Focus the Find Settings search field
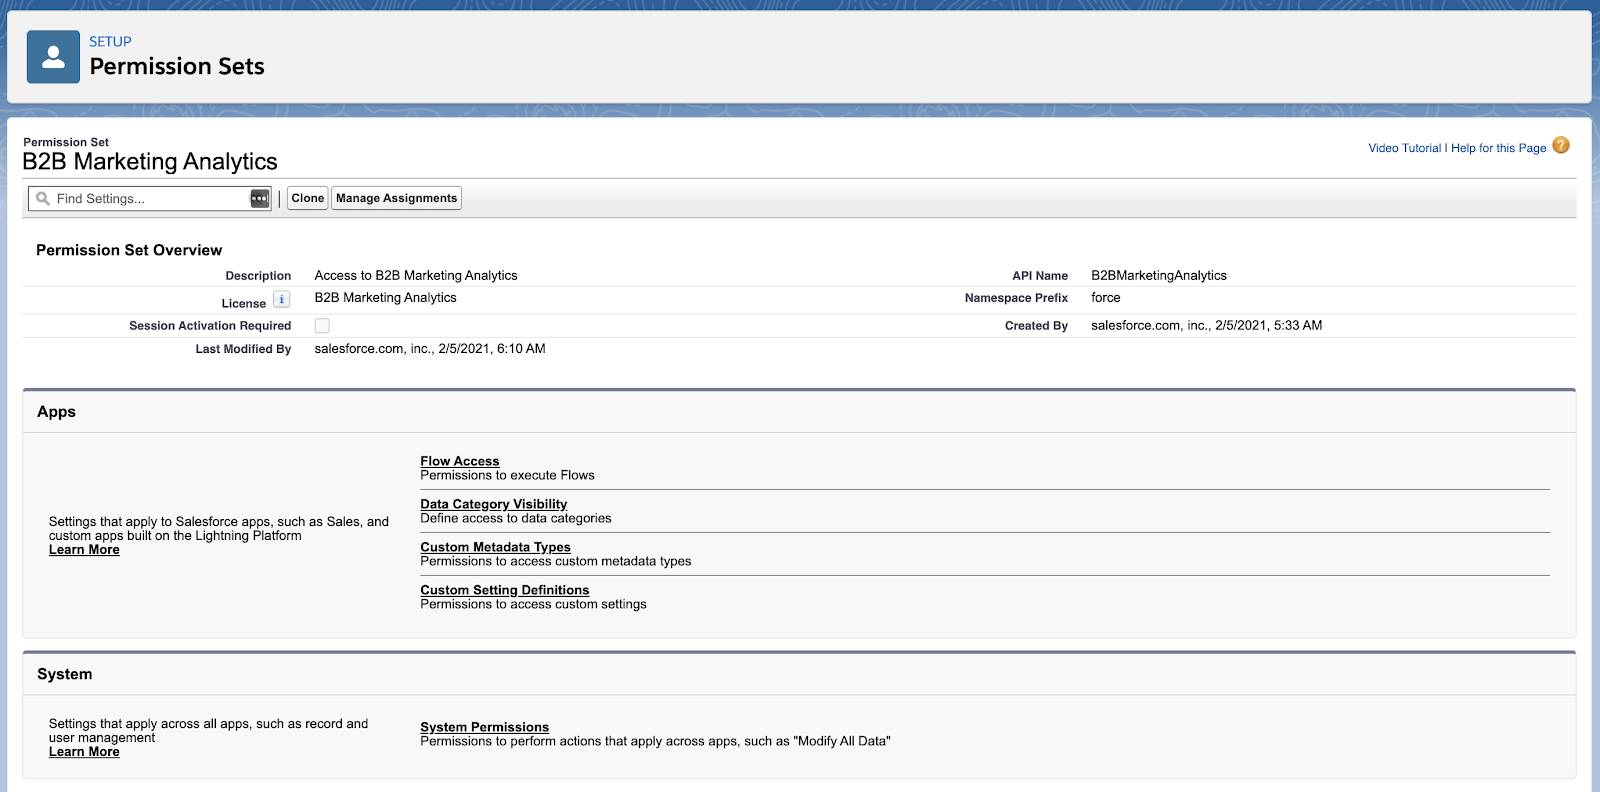 (x=150, y=199)
